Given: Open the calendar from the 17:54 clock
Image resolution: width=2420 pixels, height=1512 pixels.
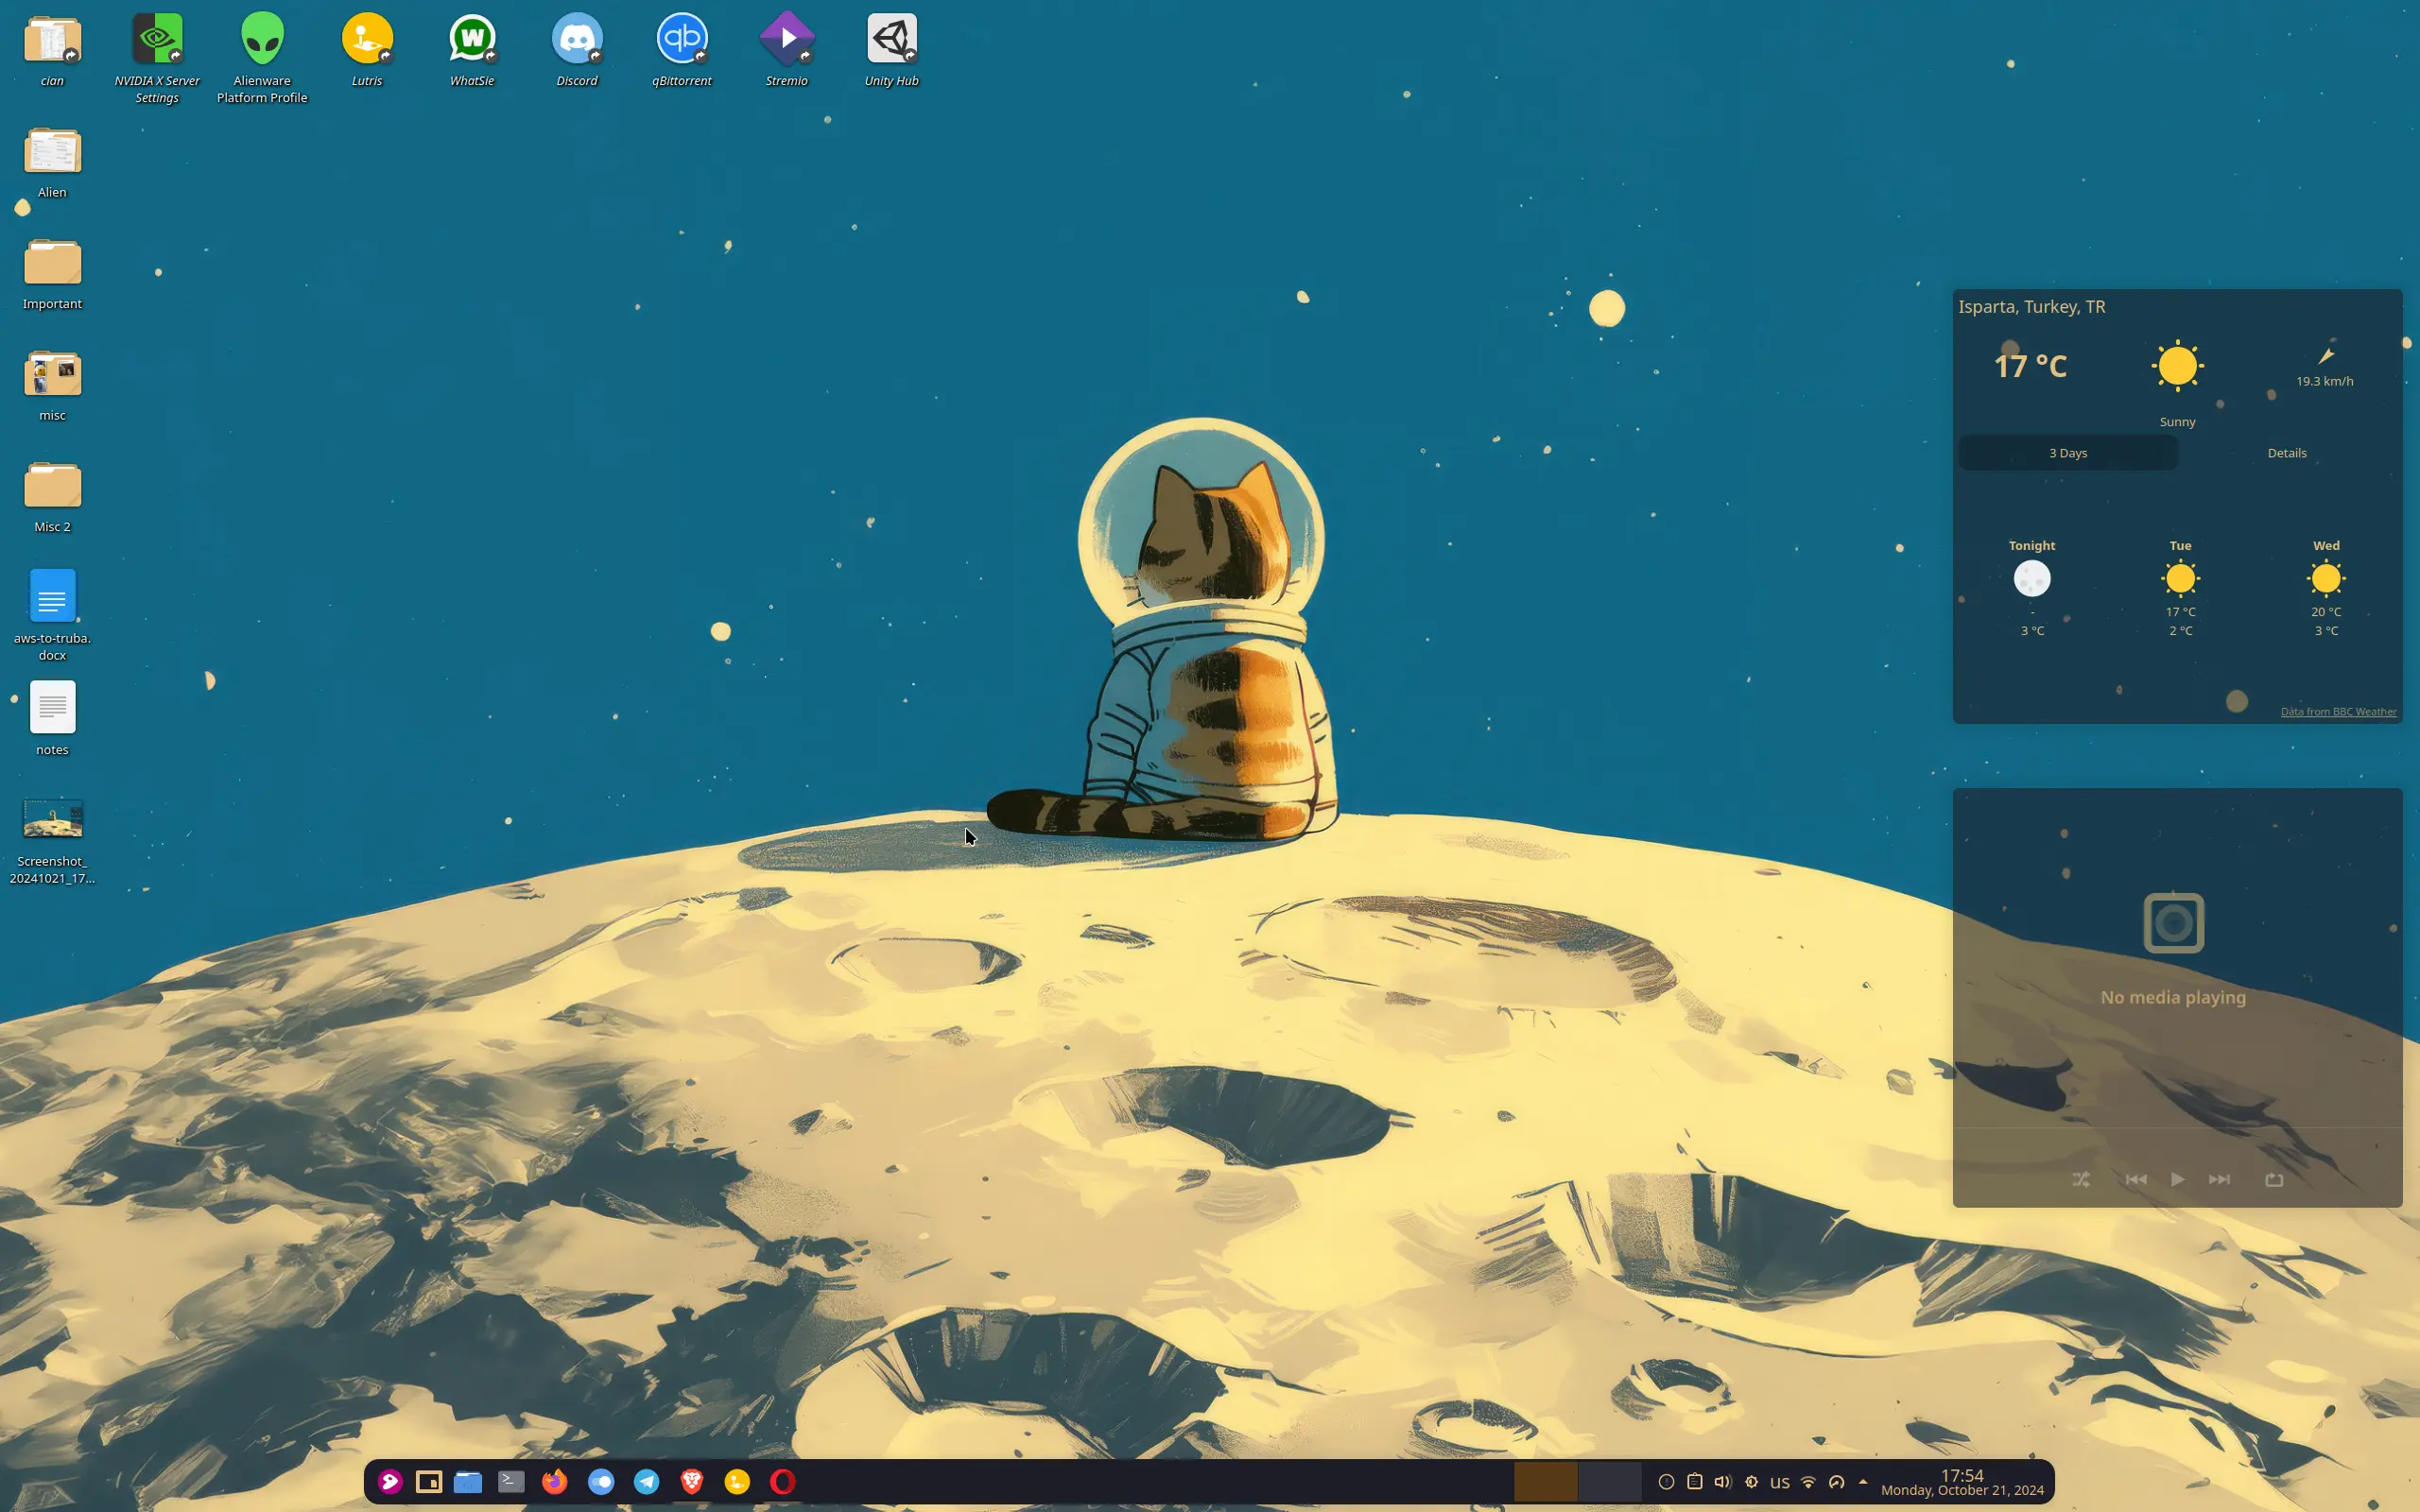Looking at the screenshot, I should point(1962,1482).
